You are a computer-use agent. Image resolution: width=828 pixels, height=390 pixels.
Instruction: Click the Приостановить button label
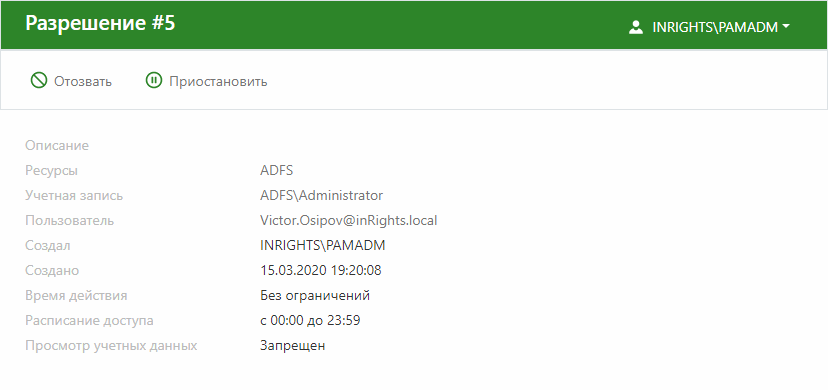click(218, 82)
